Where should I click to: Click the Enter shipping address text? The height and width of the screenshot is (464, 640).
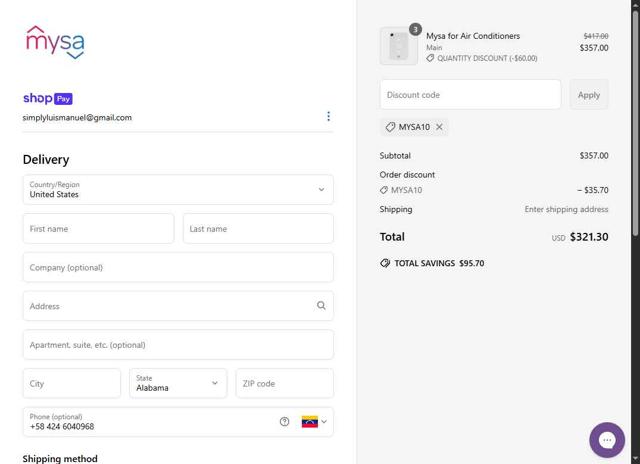[x=566, y=209]
